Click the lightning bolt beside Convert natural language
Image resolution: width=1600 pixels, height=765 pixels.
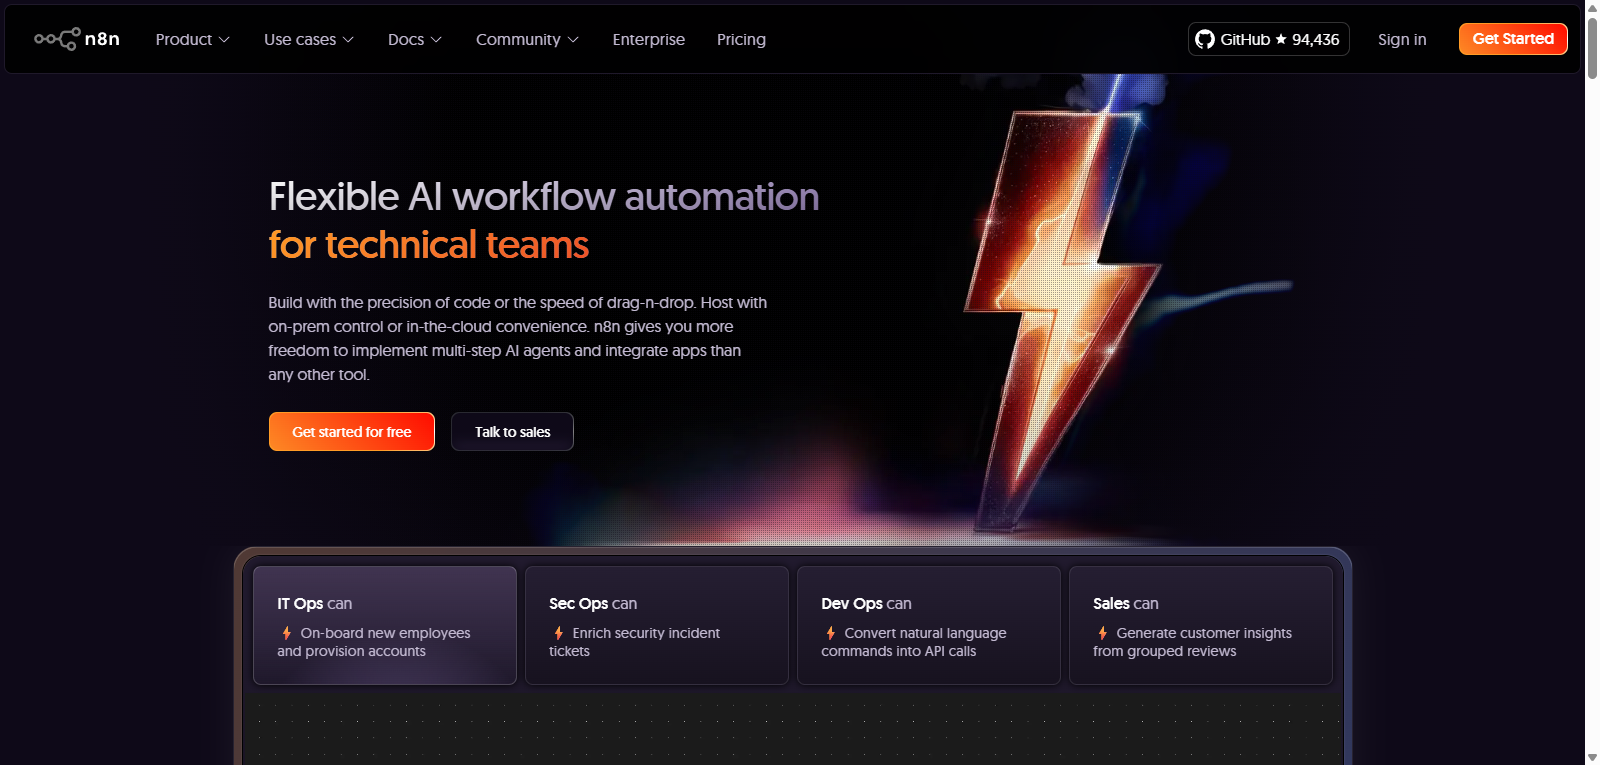[x=831, y=633]
